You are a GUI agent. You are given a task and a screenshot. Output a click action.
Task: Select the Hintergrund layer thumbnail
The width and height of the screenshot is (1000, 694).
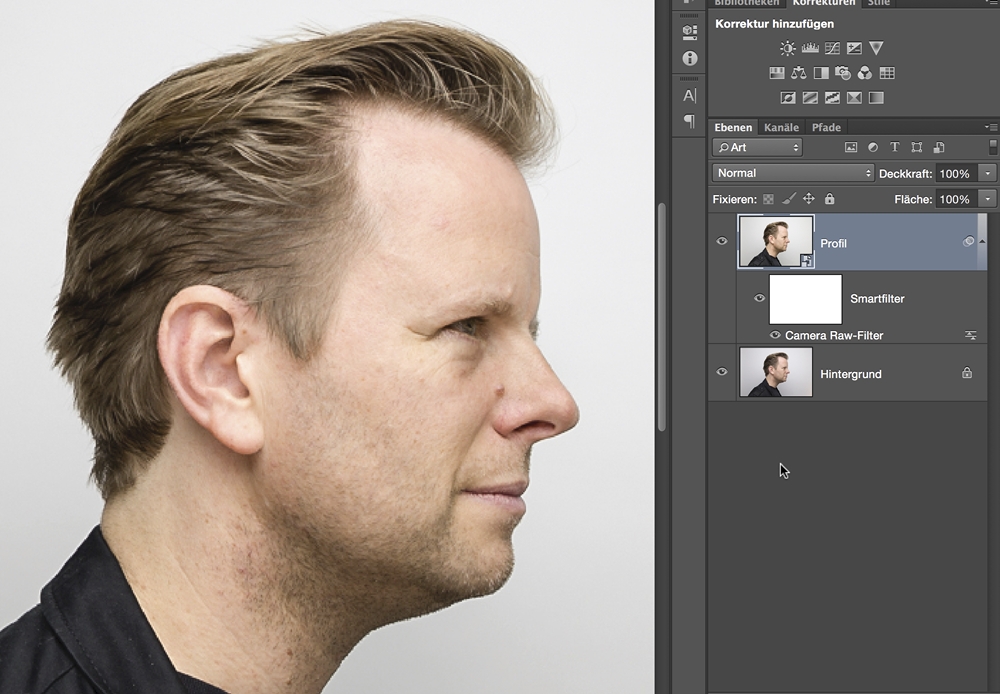coord(776,372)
